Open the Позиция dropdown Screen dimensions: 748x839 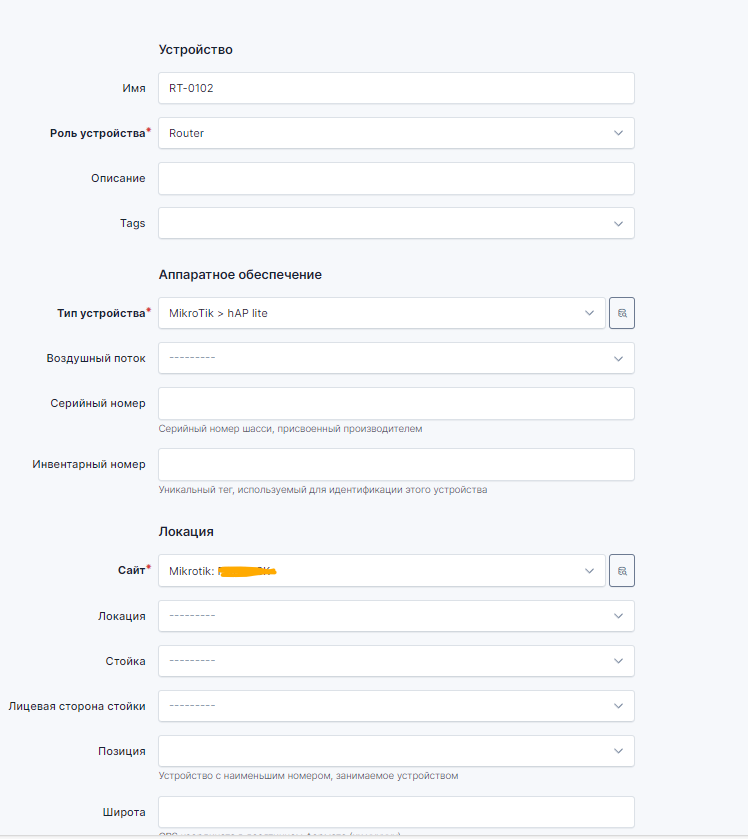tap(396, 751)
